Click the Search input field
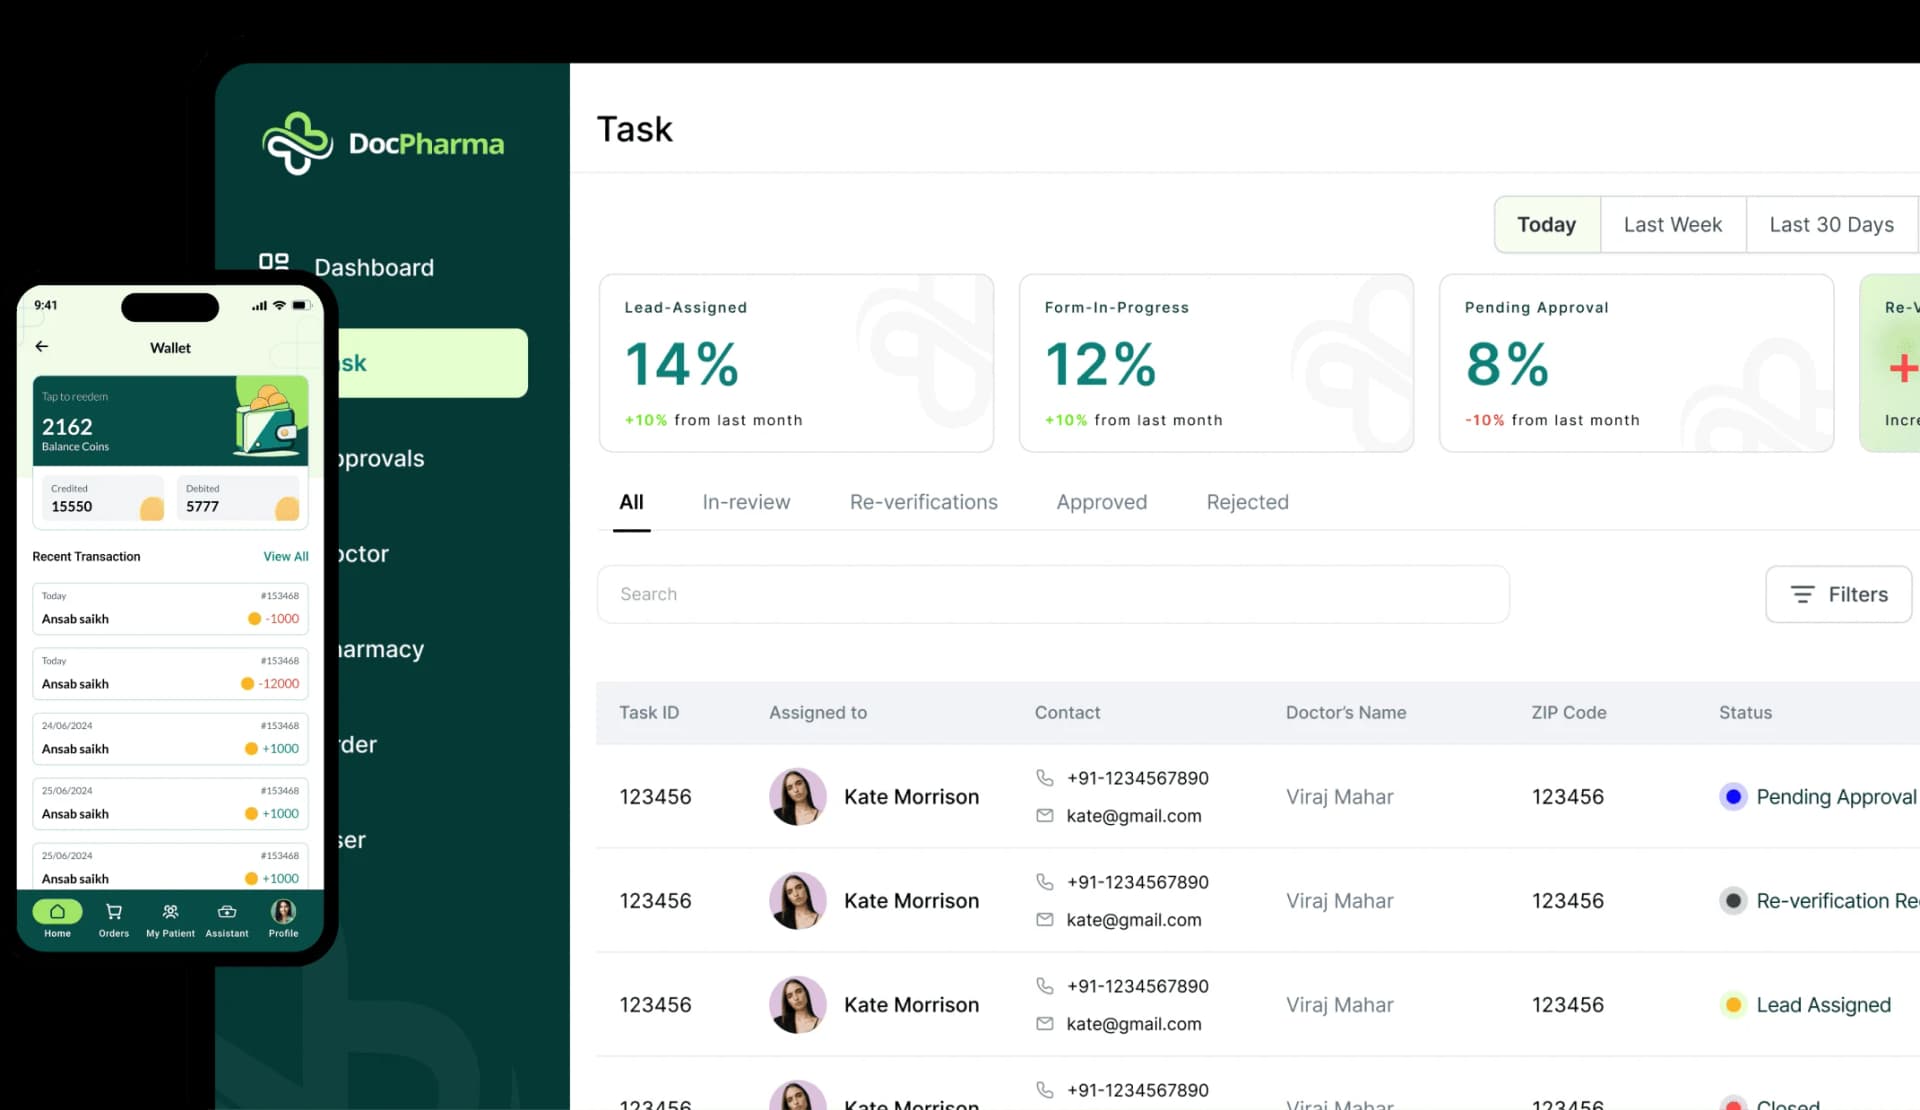 click(x=1053, y=594)
